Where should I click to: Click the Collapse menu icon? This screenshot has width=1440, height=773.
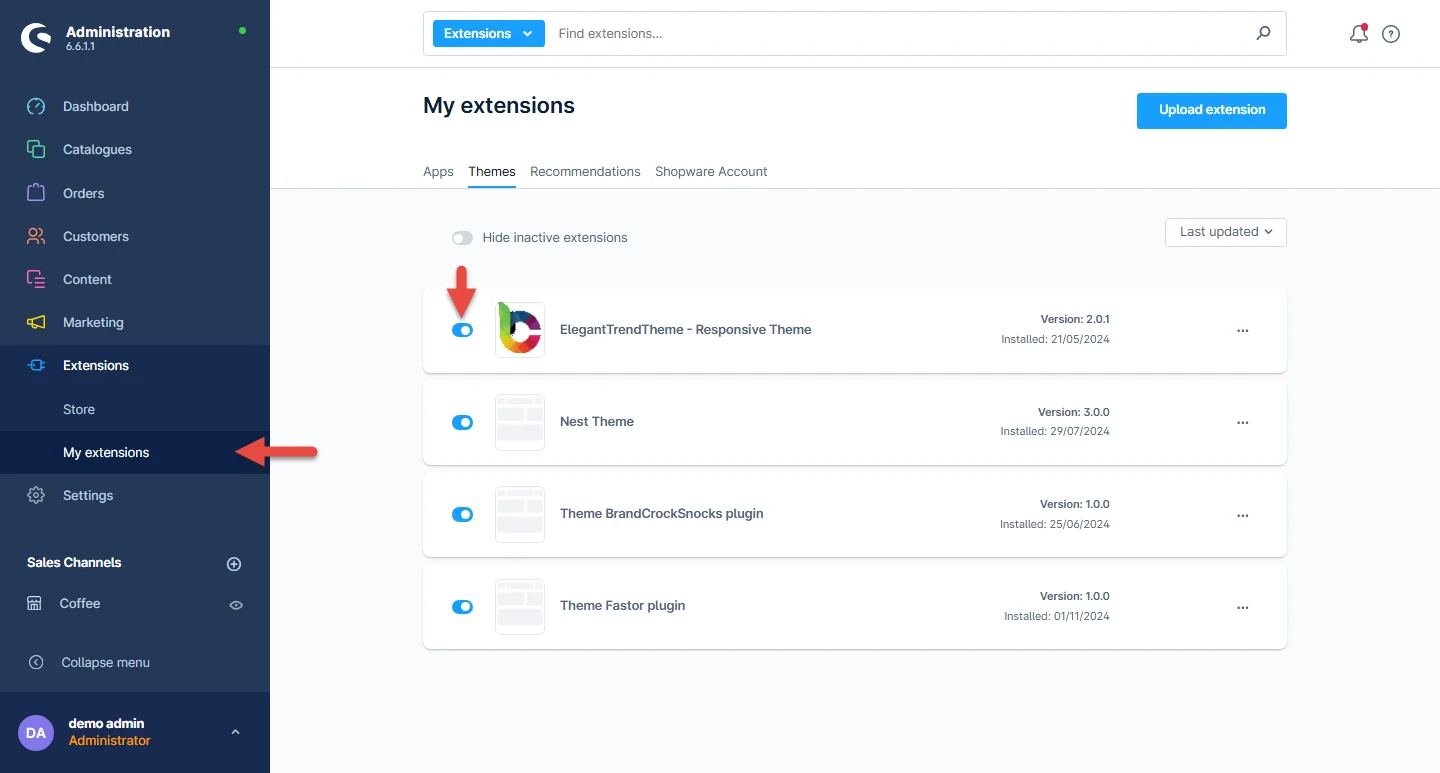36,662
